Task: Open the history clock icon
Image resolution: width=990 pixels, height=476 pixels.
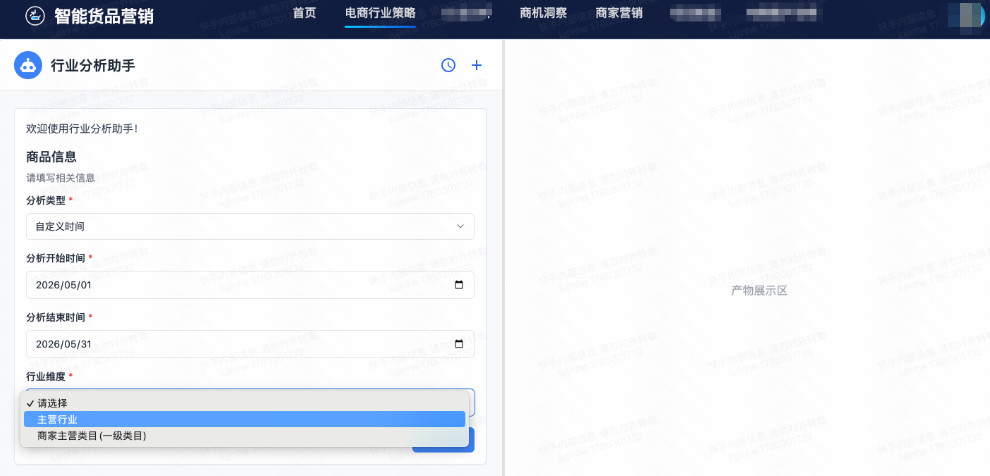Action: point(448,65)
